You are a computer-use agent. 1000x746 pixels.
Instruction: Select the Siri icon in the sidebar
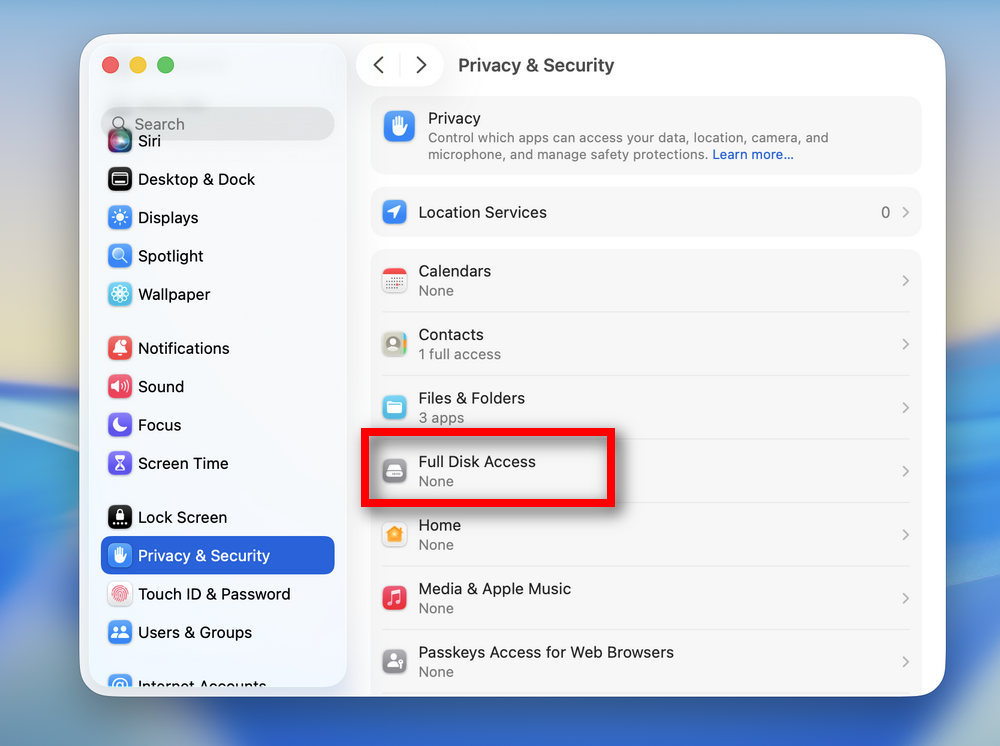point(120,141)
